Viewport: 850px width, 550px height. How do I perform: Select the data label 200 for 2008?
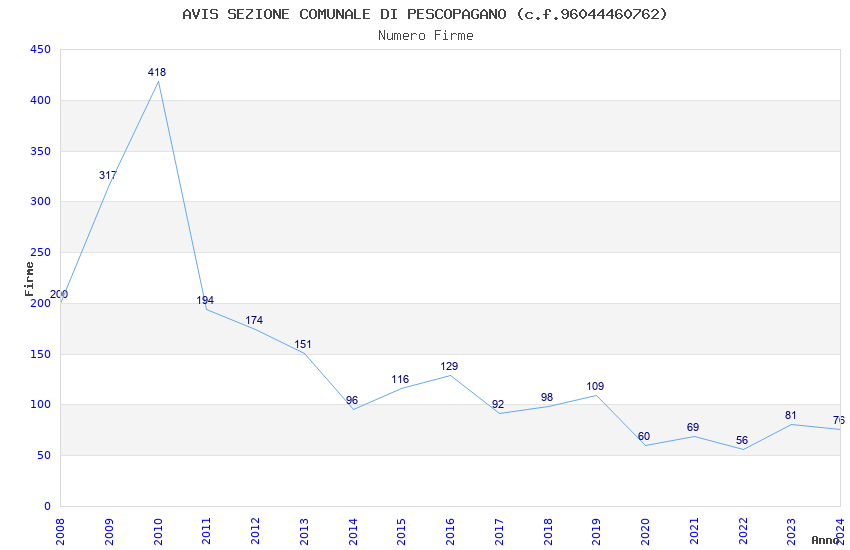[x=59, y=294]
